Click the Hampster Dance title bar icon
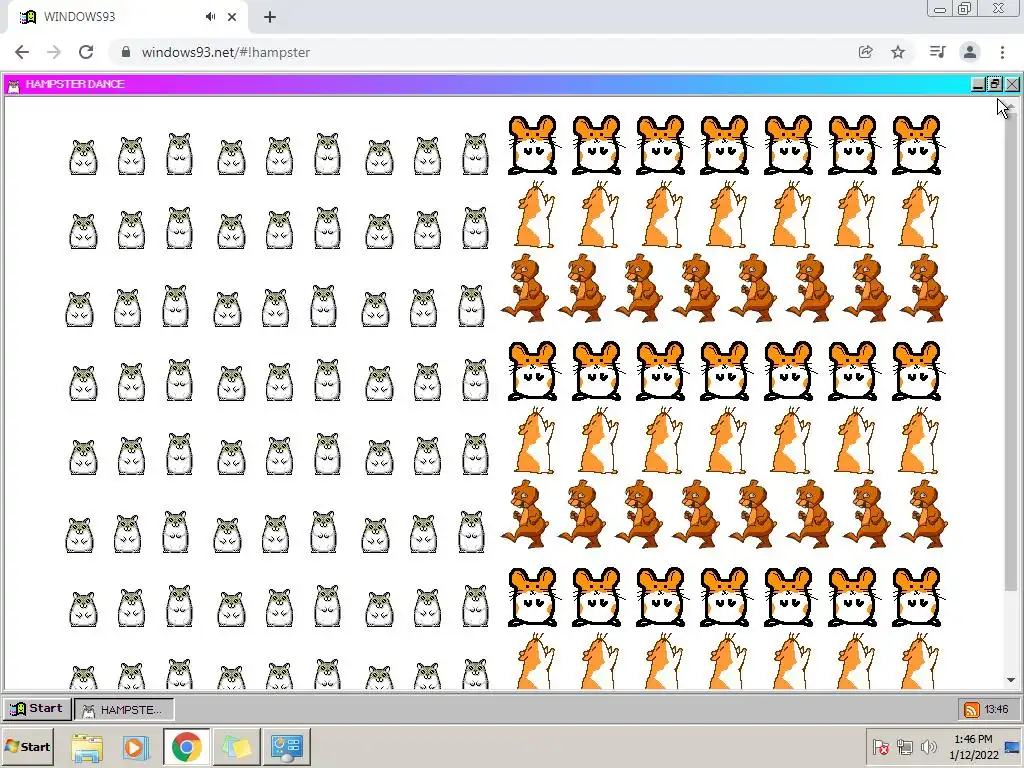The height and width of the screenshot is (768, 1024). pyautogui.click(x=14, y=85)
